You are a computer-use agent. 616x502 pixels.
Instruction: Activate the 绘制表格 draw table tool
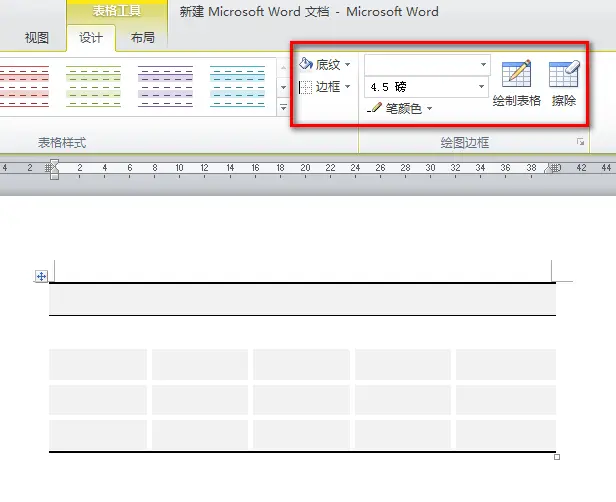click(517, 83)
